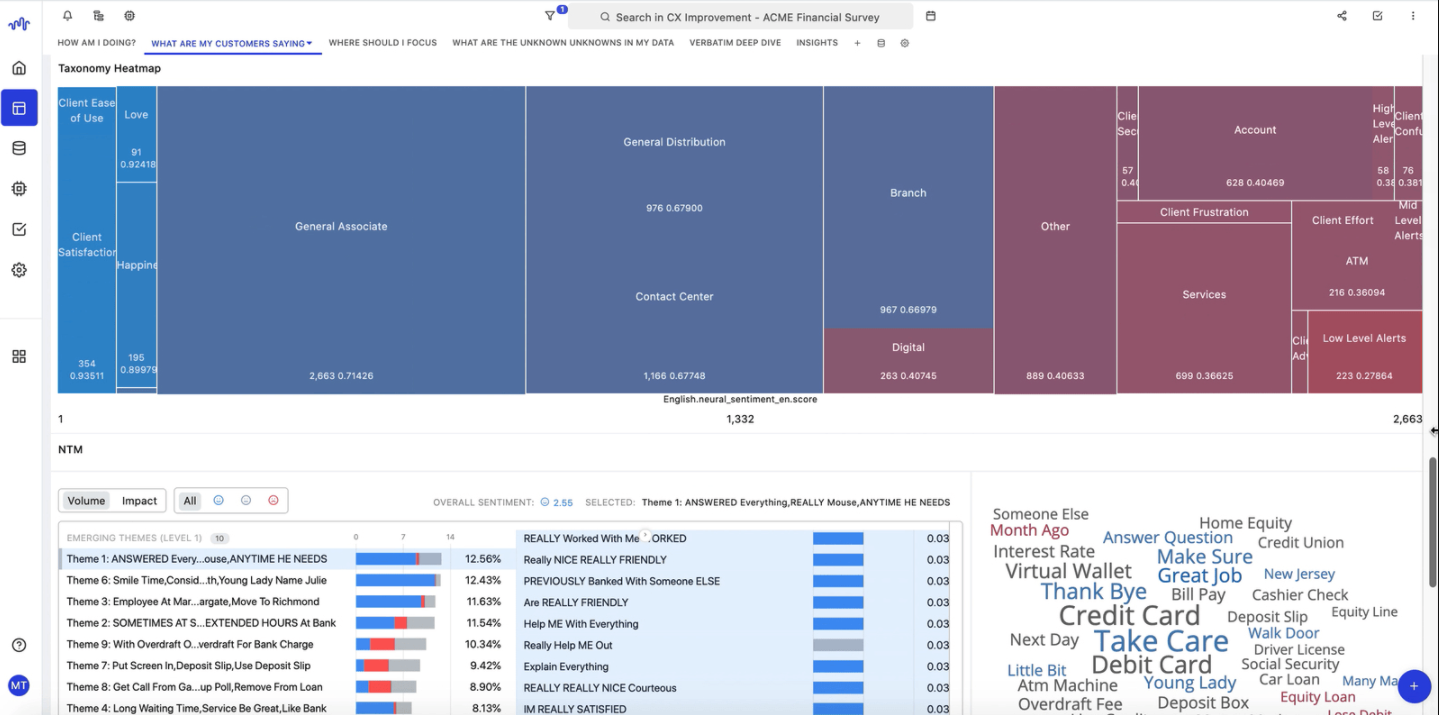Click the apps grid icon in sidebar
Image resolution: width=1439 pixels, height=715 pixels.
pyautogui.click(x=19, y=357)
